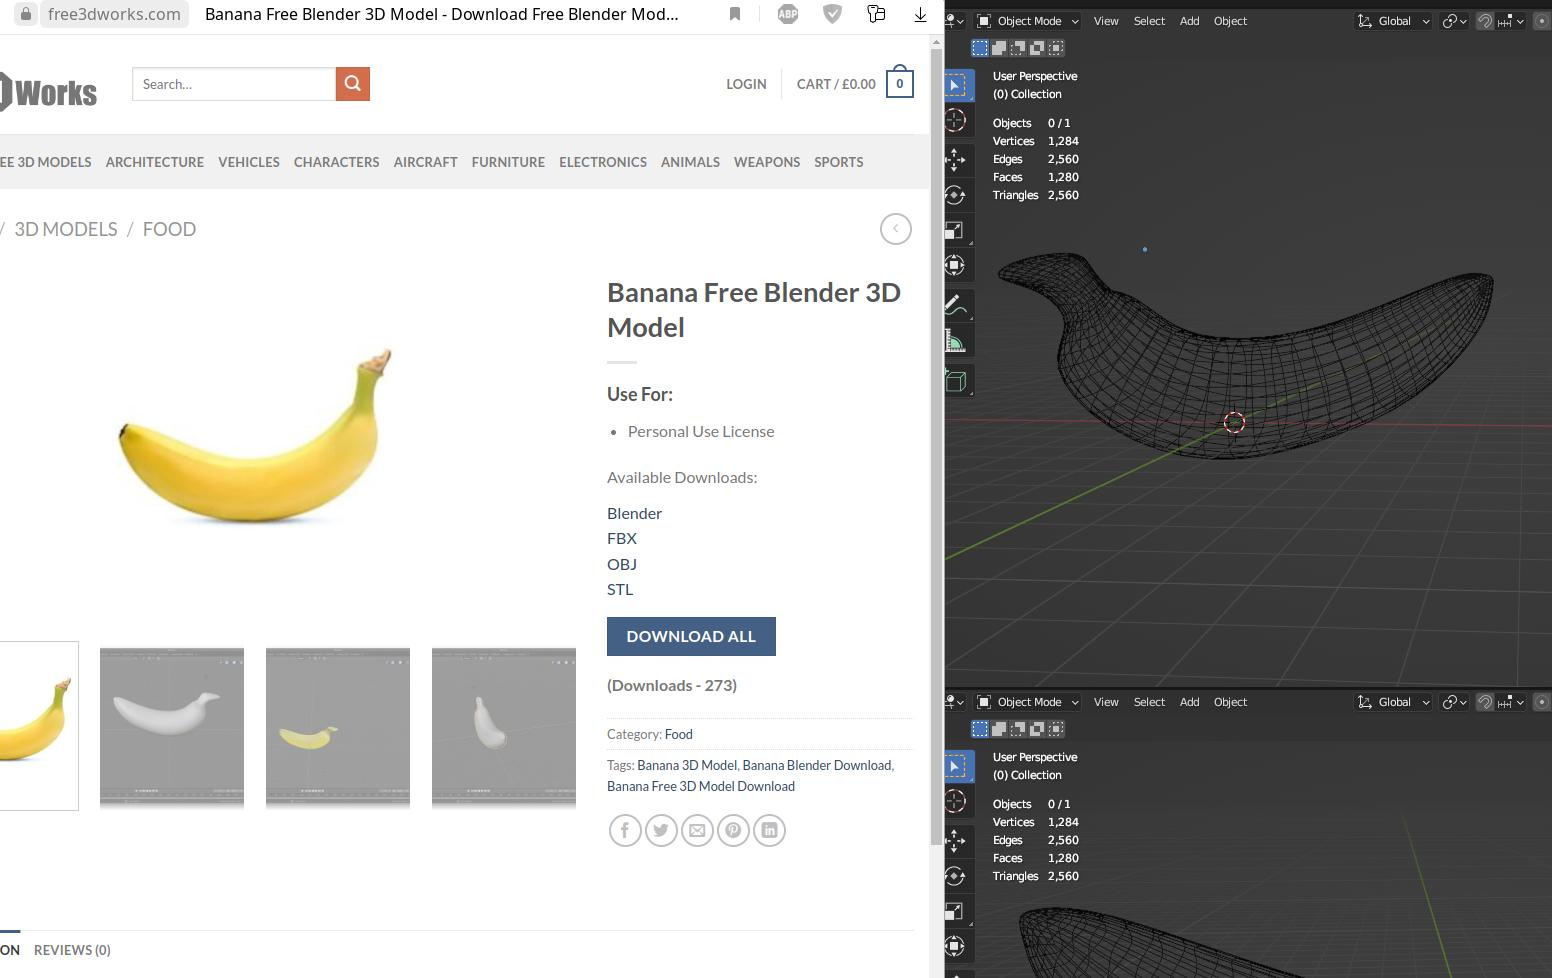Open snapping options dropdown in upper viewport
Viewport: 1552px width, 978px height.
[1510, 21]
